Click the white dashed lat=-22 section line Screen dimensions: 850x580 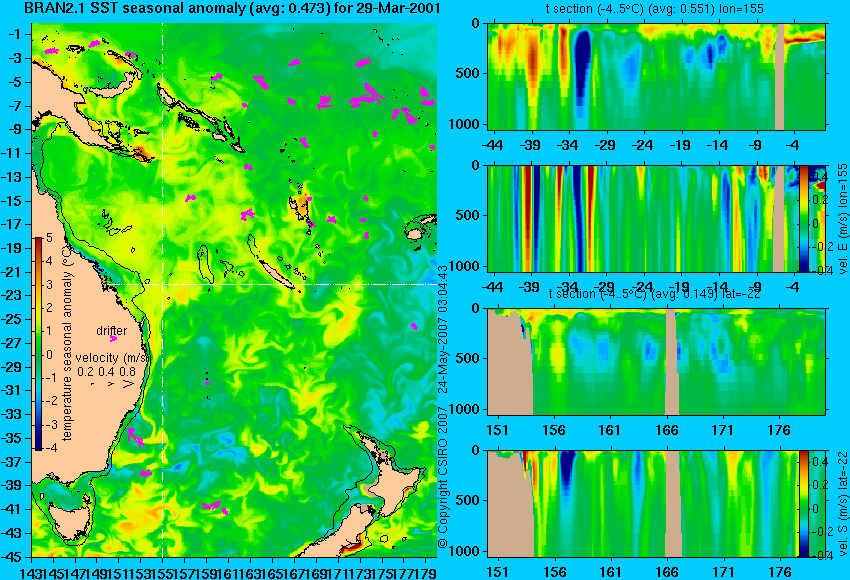point(271,284)
